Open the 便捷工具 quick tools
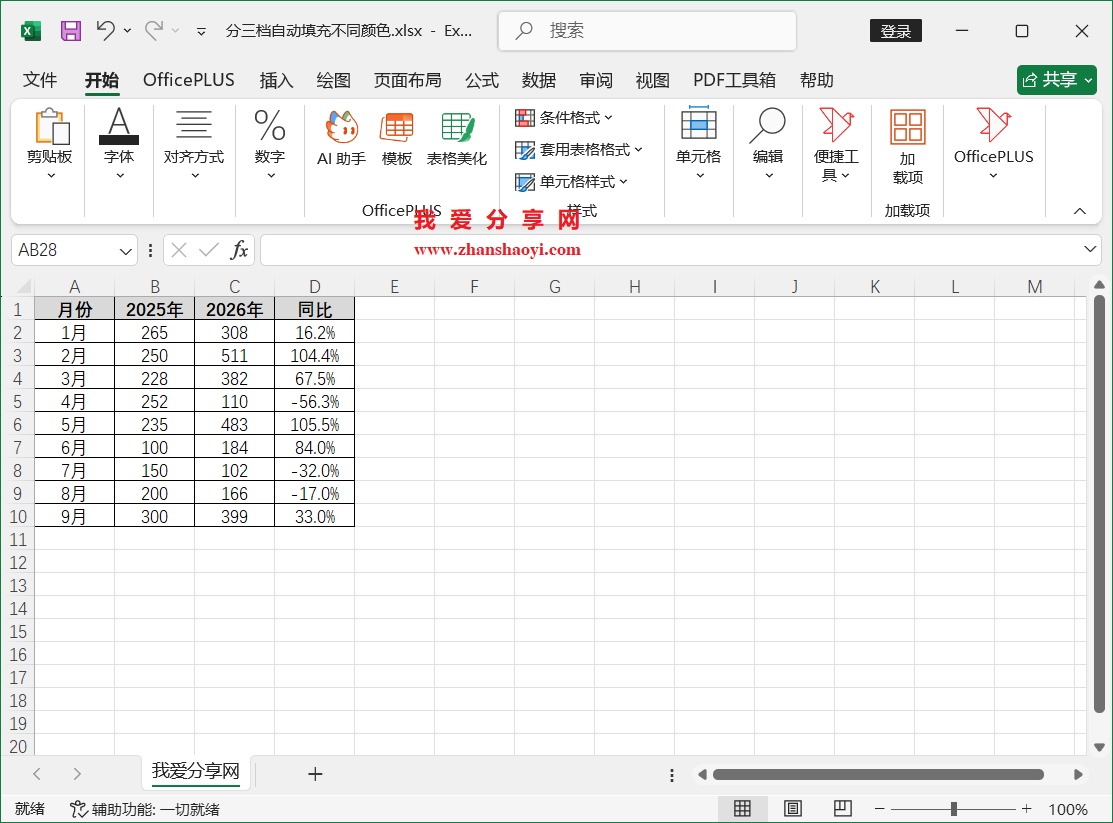 pos(836,145)
